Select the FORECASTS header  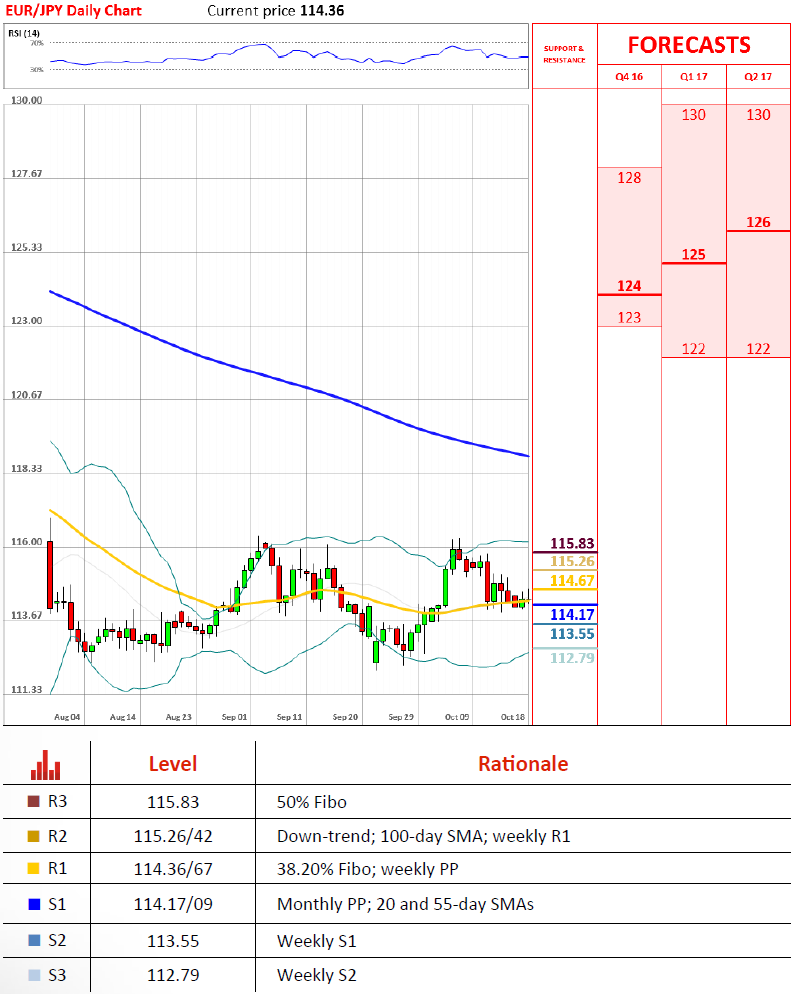point(689,45)
